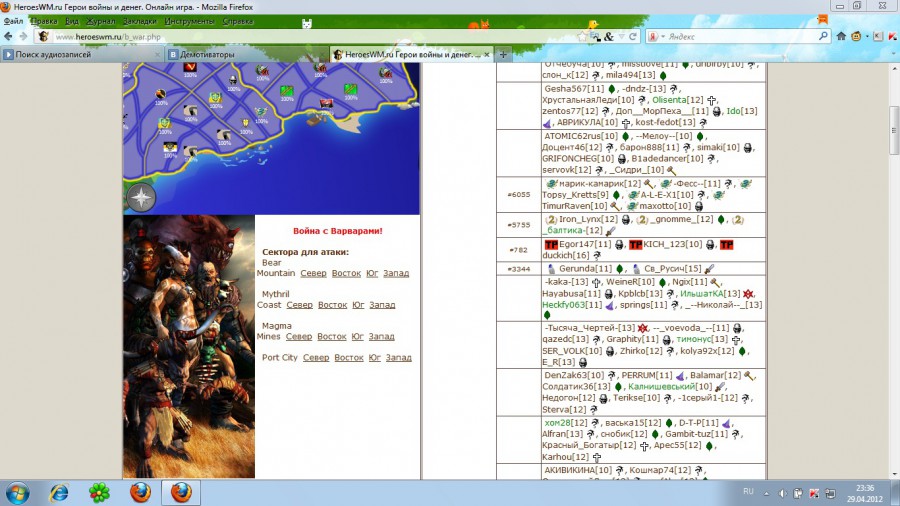Switch to Поиск аудиозаписей tab
The width and height of the screenshot is (900, 506).
(x=82, y=55)
